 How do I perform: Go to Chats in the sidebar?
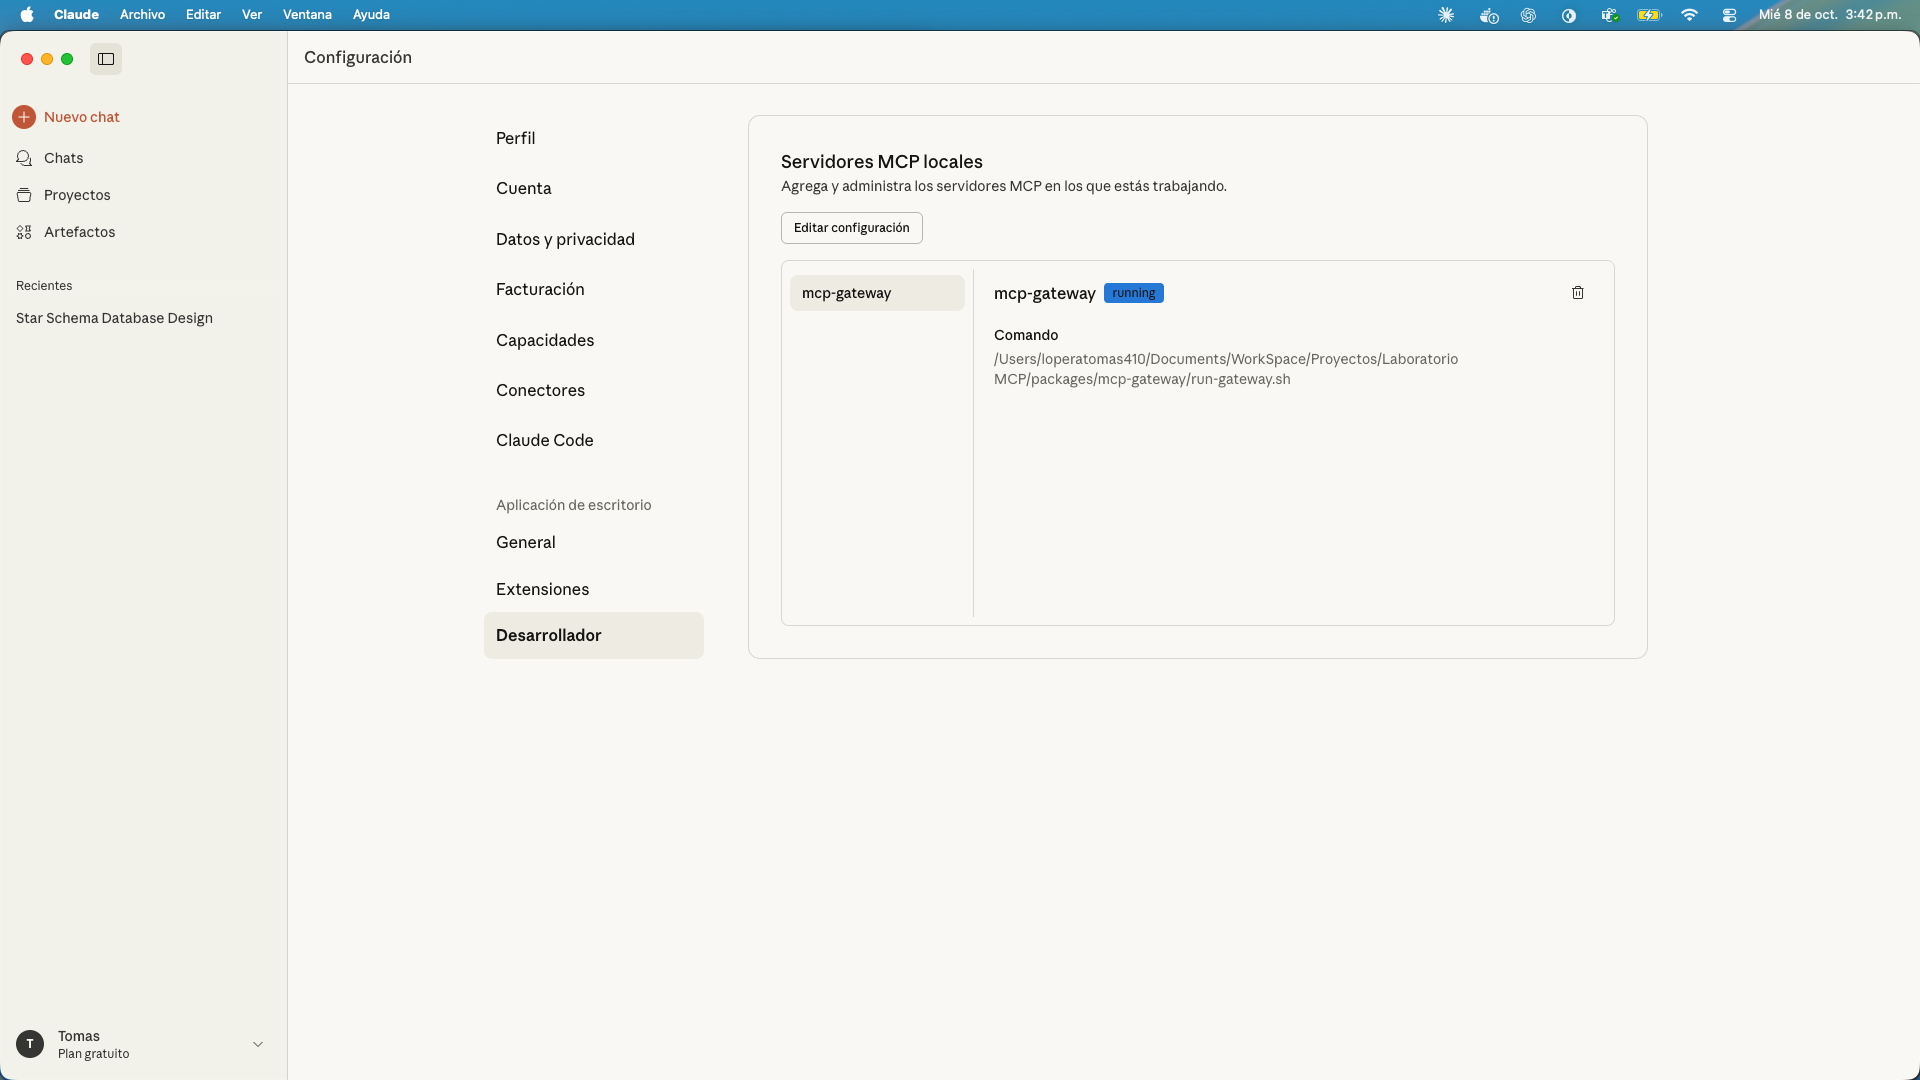tap(144, 158)
